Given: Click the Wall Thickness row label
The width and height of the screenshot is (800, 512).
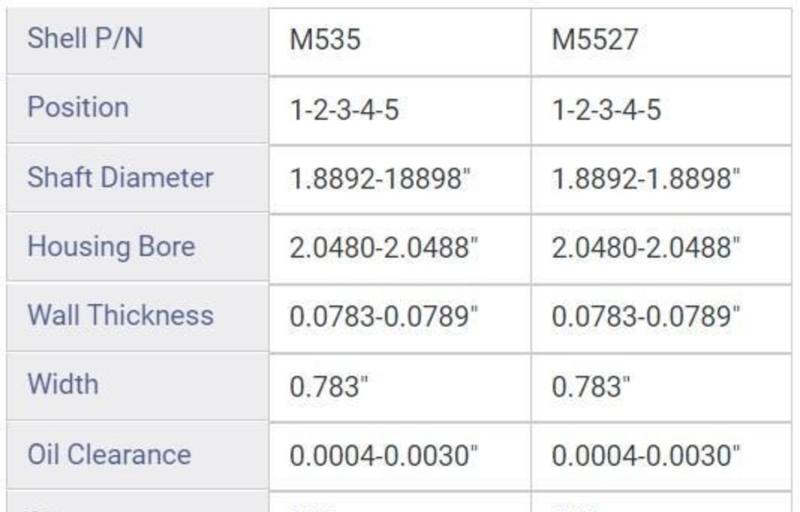Looking at the screenshot, I should click(120, 316).
